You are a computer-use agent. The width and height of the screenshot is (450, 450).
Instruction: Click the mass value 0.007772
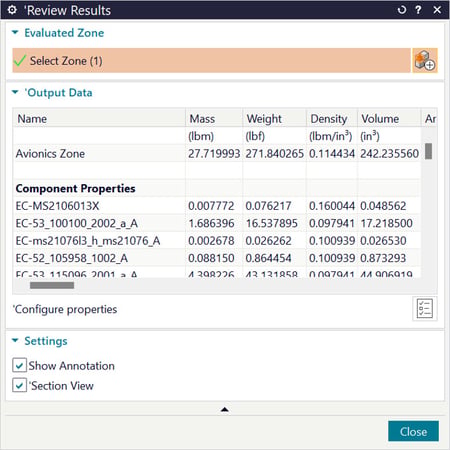211,206
